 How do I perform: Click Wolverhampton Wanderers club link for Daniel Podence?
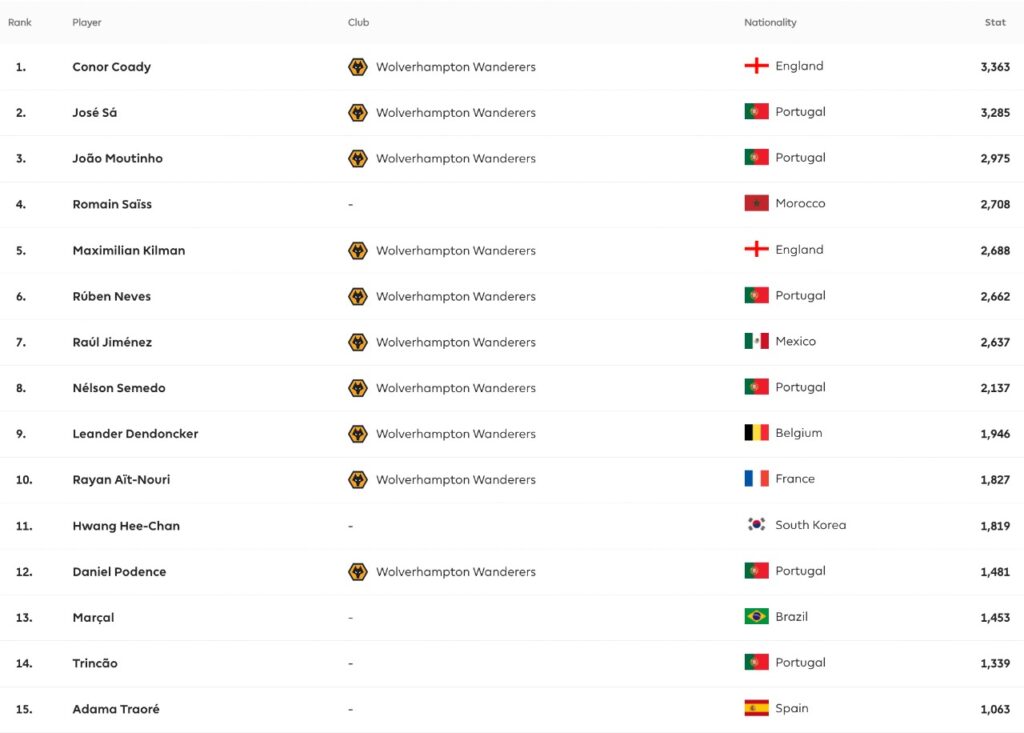coord(456,572)
